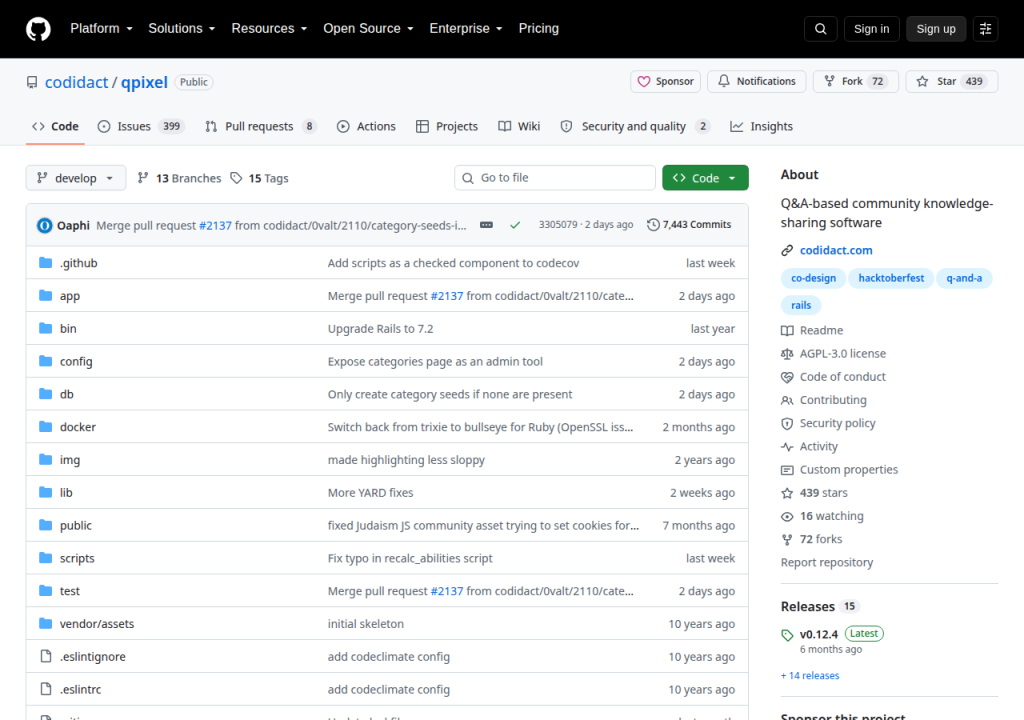Expand the Solutions menu
1024x720 pixels.
pos(182,29)
